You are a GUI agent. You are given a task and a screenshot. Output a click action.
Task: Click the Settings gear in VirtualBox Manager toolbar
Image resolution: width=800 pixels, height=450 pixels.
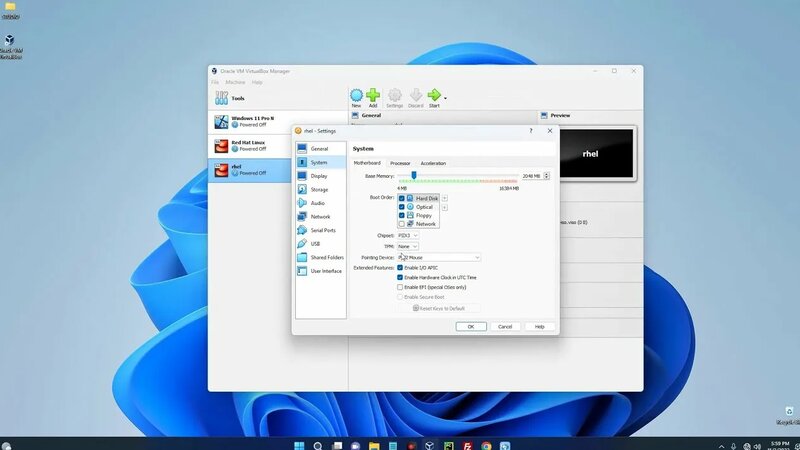click(394, 97)
